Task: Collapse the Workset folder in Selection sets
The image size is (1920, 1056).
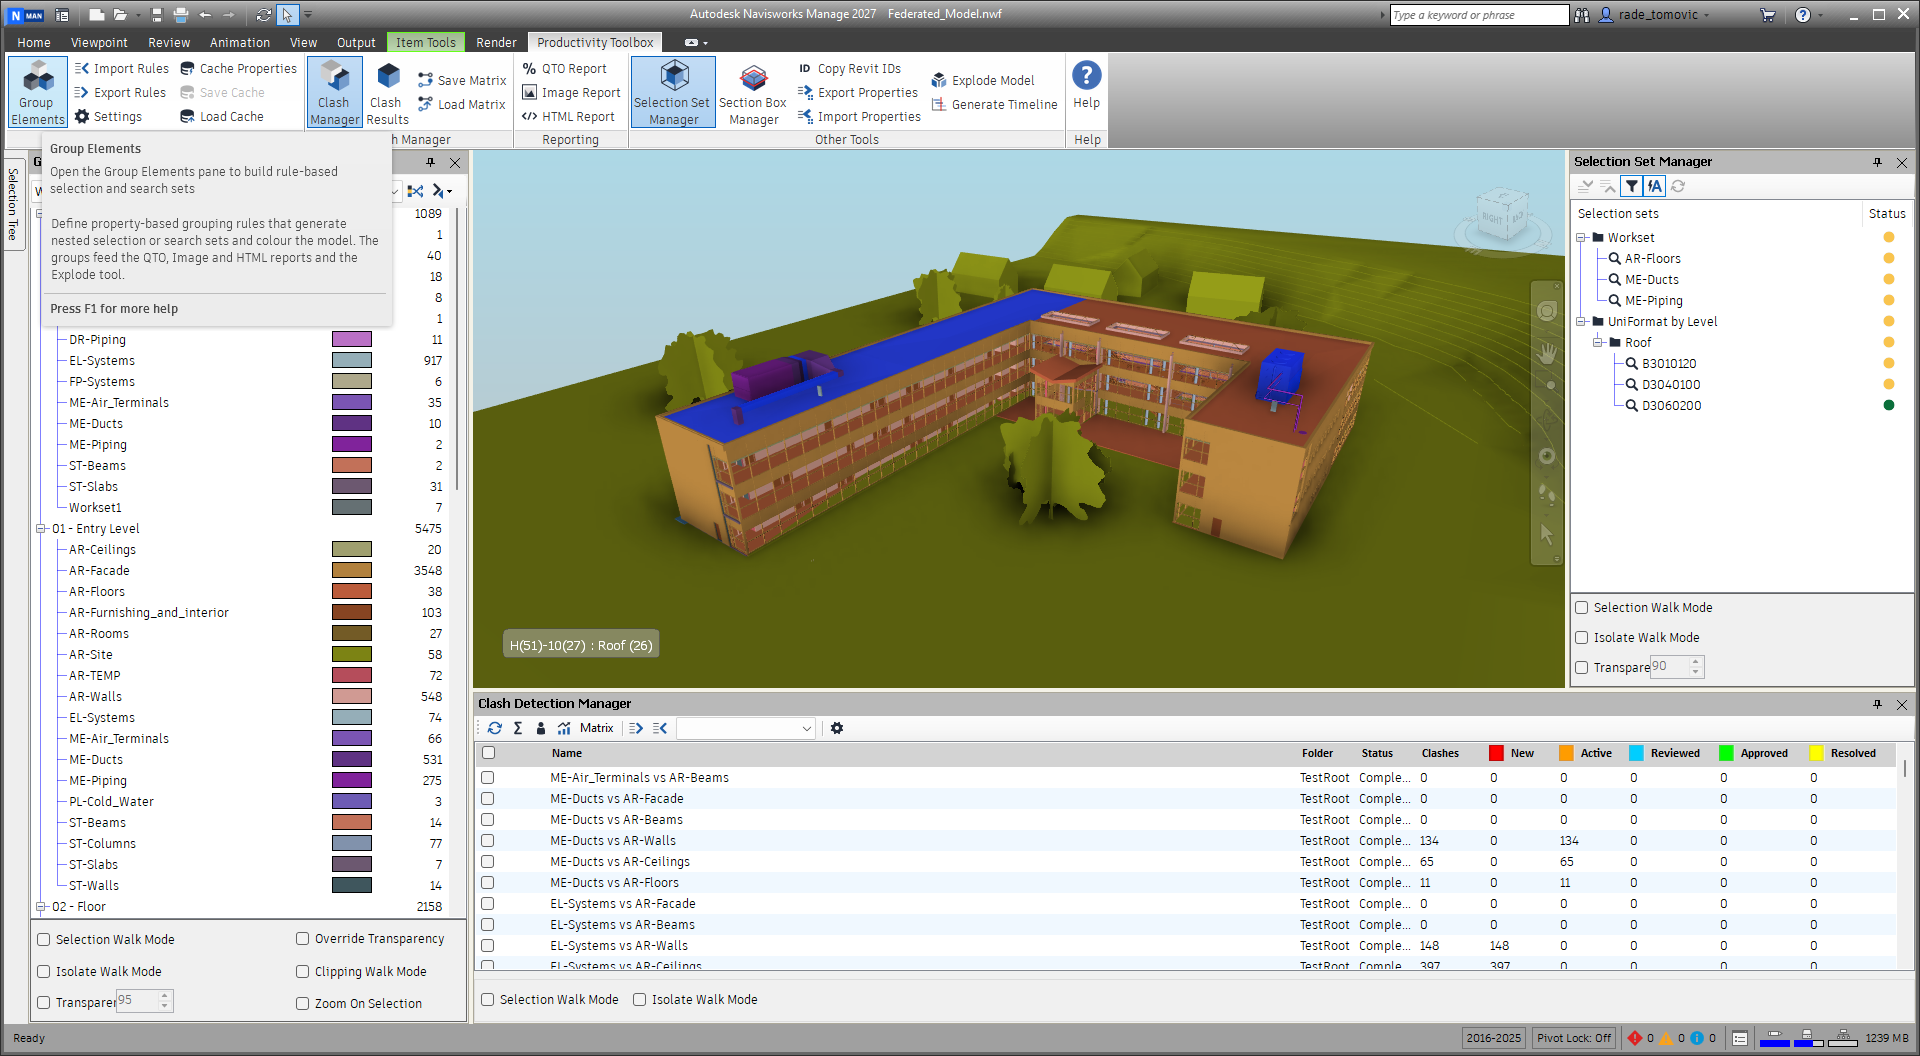Action: click(x=1581, y=238)
